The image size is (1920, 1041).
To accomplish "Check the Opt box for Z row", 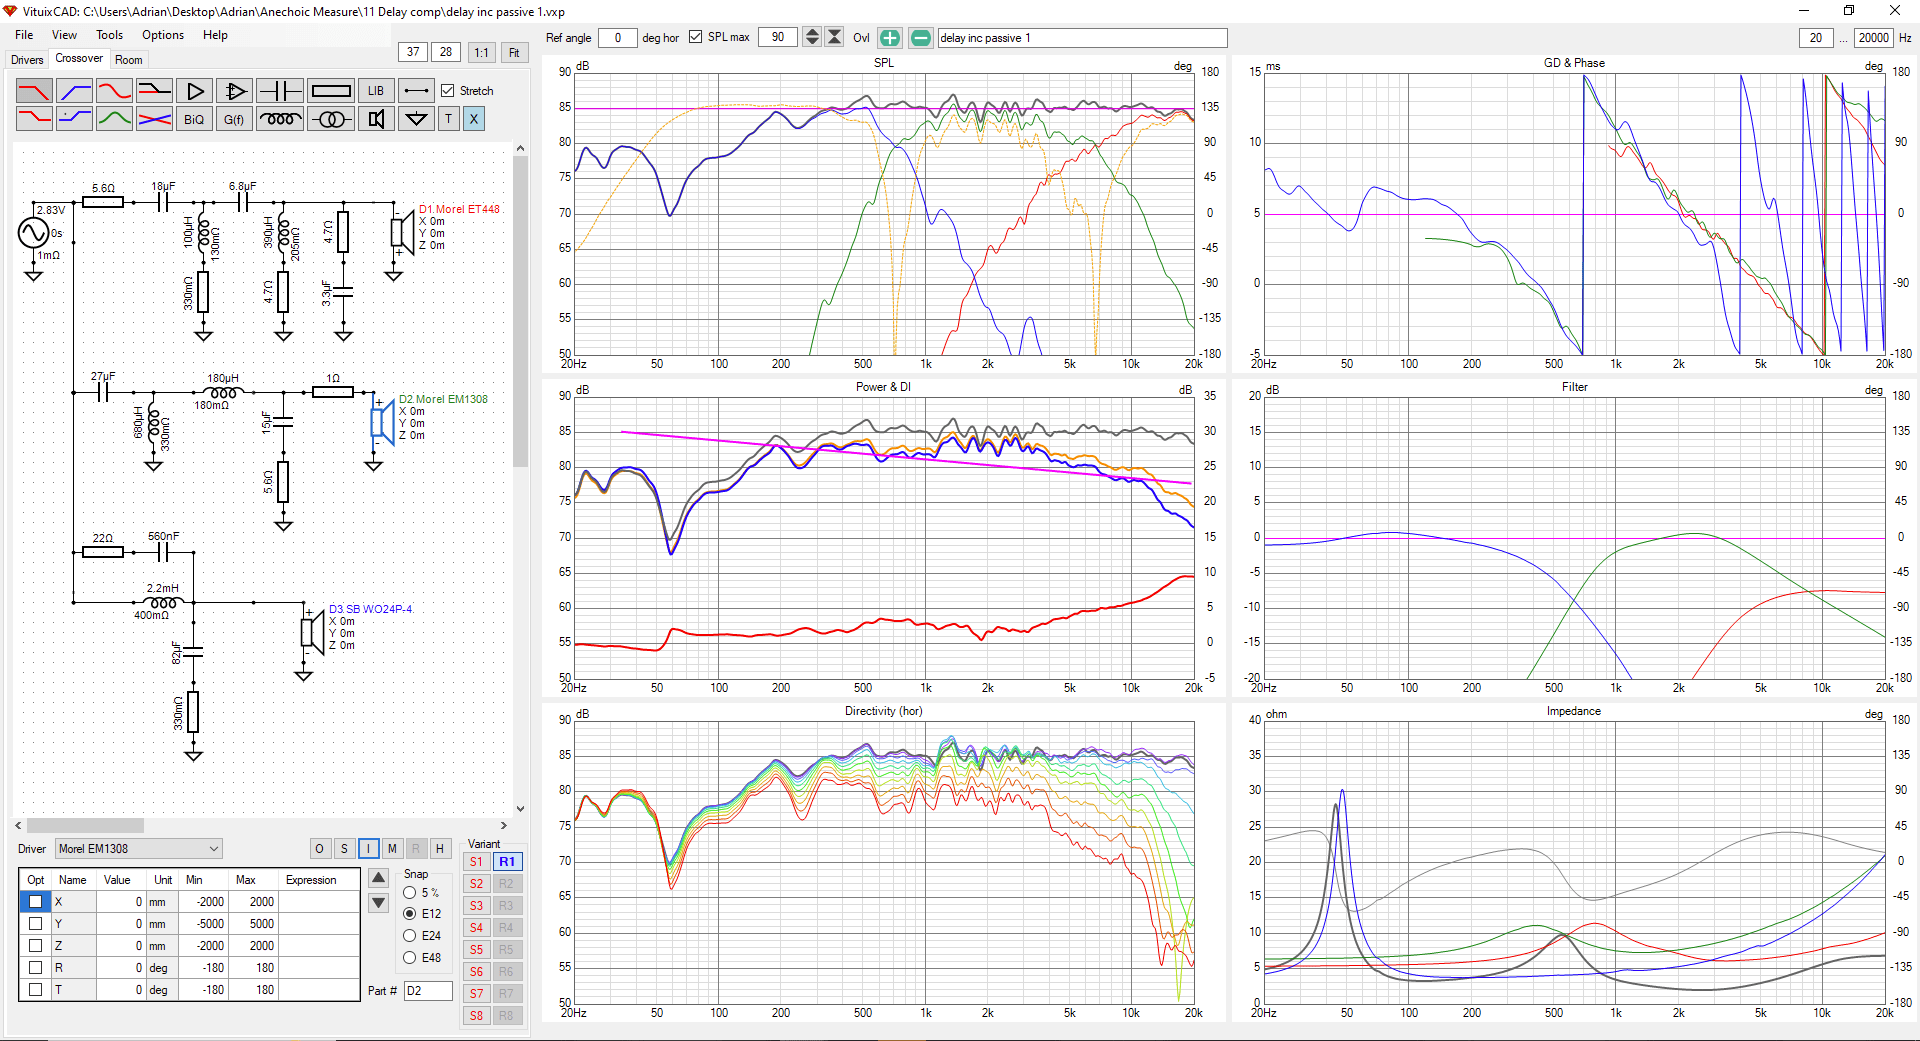I will point(36,946).
